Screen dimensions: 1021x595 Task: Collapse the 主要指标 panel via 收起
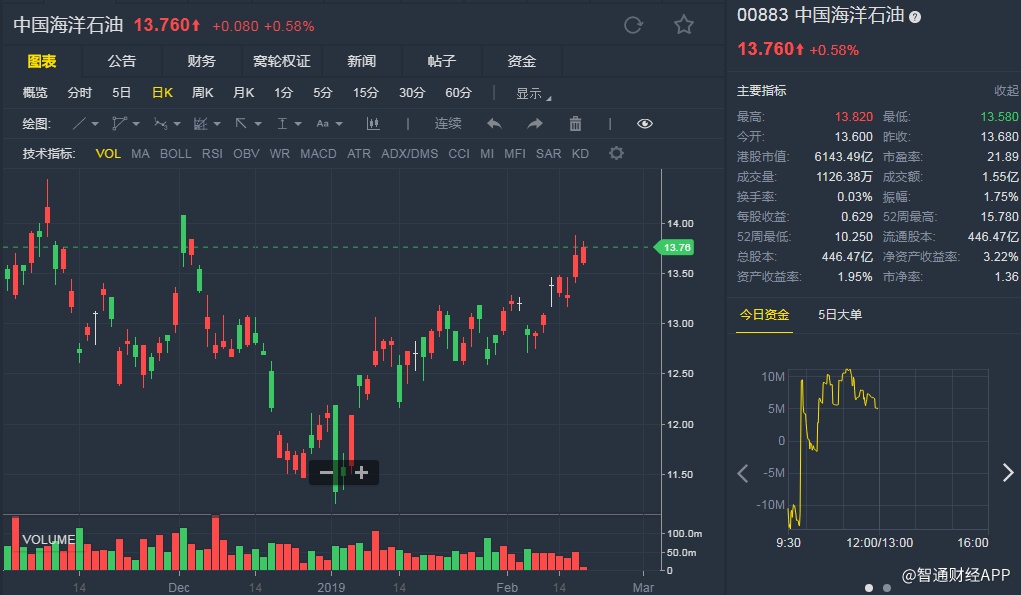pos(1005,91)
